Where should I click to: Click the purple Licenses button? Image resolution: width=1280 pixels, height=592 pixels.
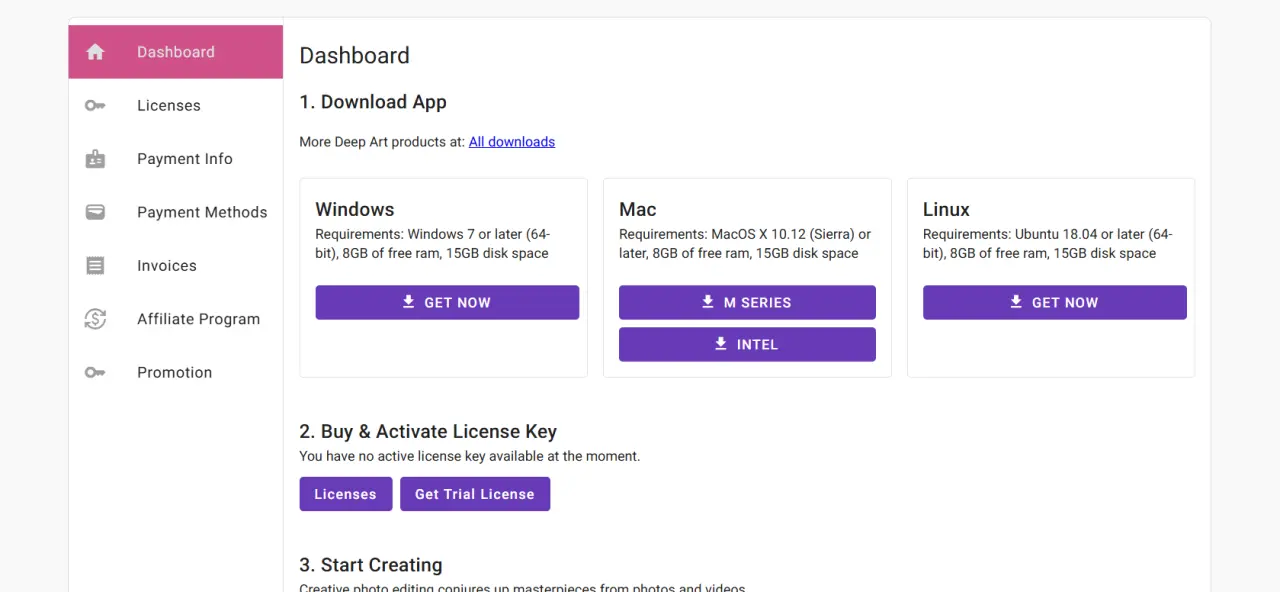[346, 494]
